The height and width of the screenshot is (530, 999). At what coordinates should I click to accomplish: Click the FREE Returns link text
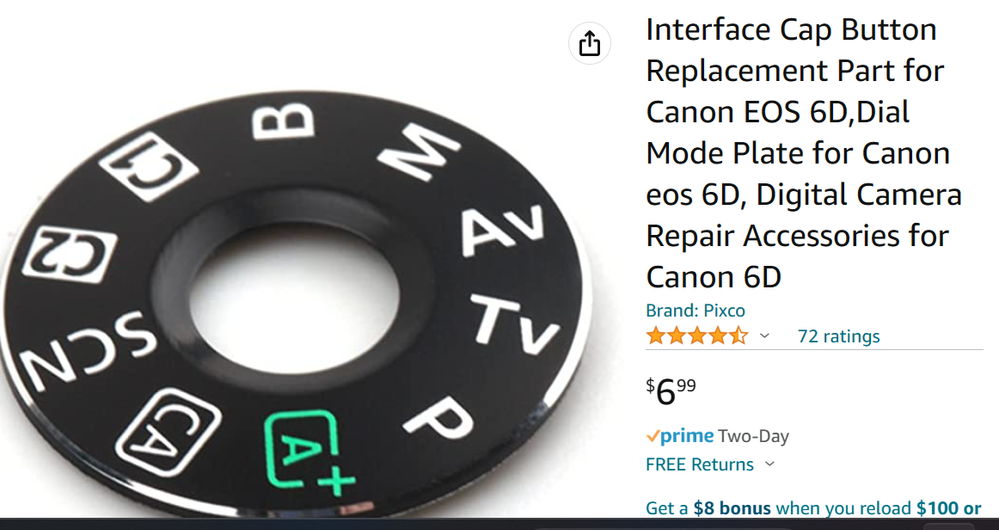tap(700, 464)
